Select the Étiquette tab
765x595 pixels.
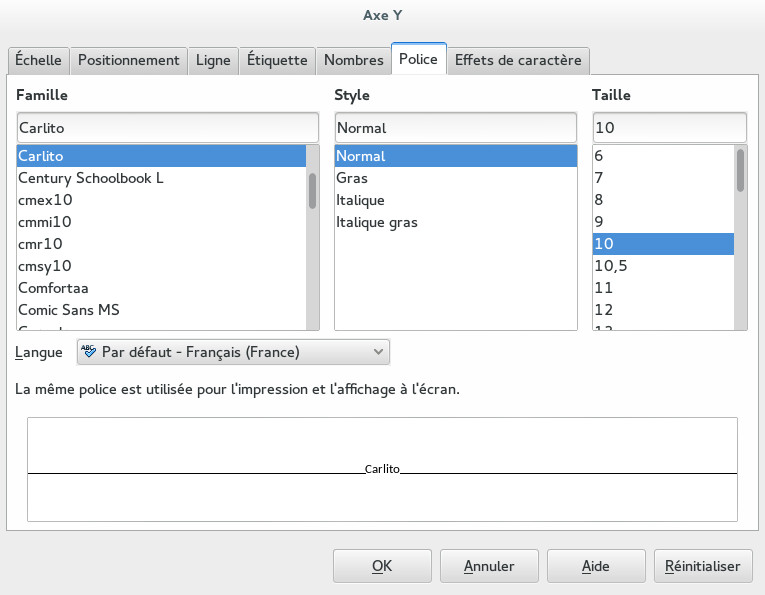[x=277, y=60]
